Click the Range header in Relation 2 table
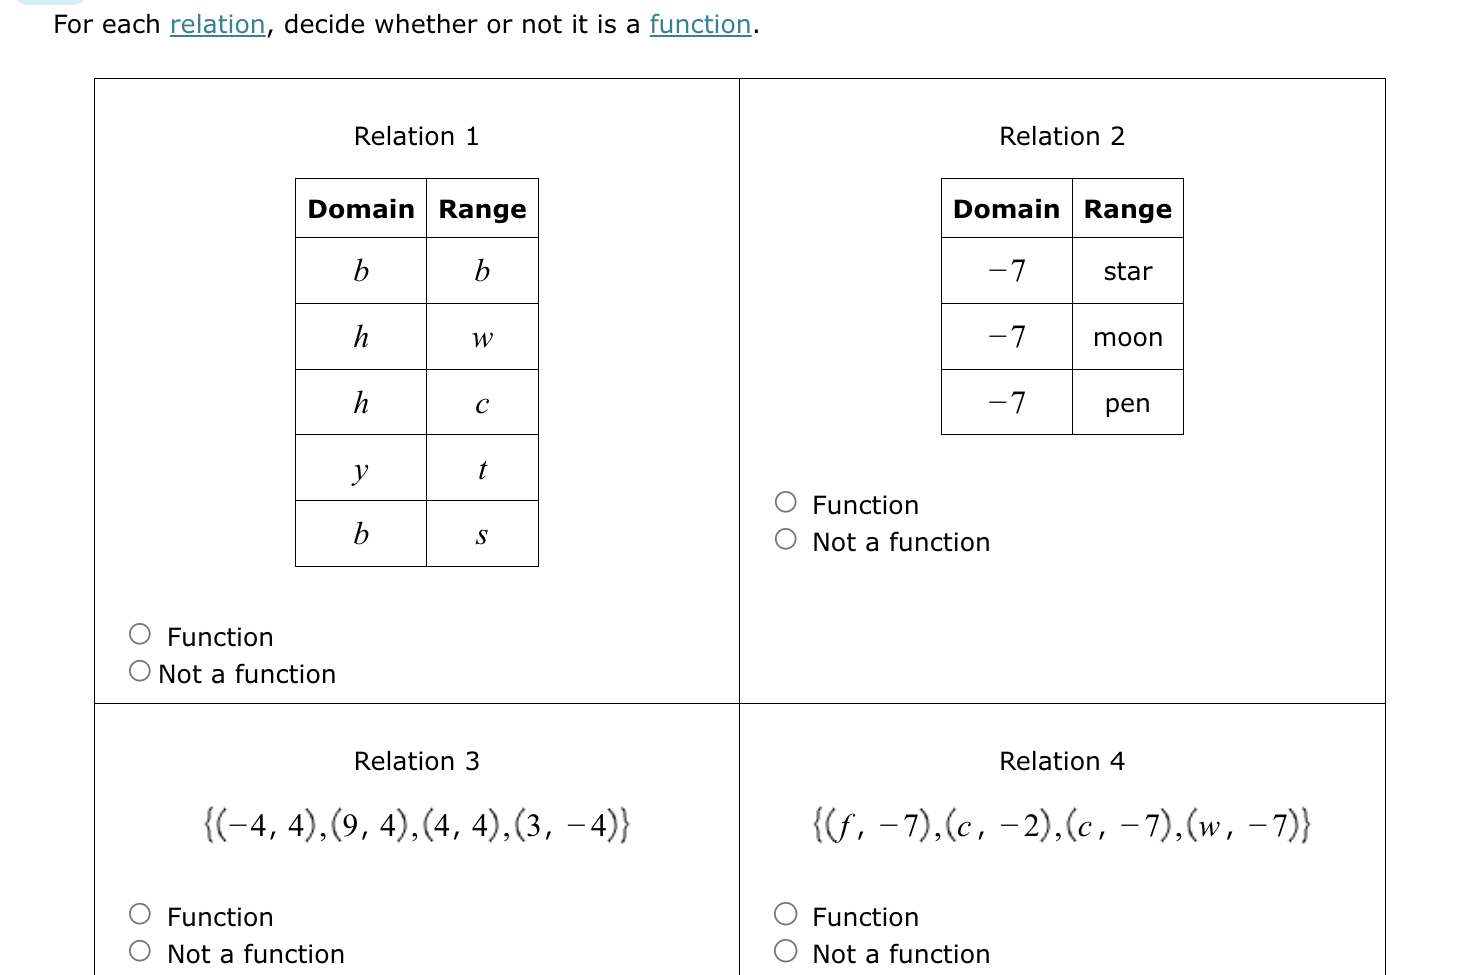This screenshot has height=975, width=1477. (1128, 208)
